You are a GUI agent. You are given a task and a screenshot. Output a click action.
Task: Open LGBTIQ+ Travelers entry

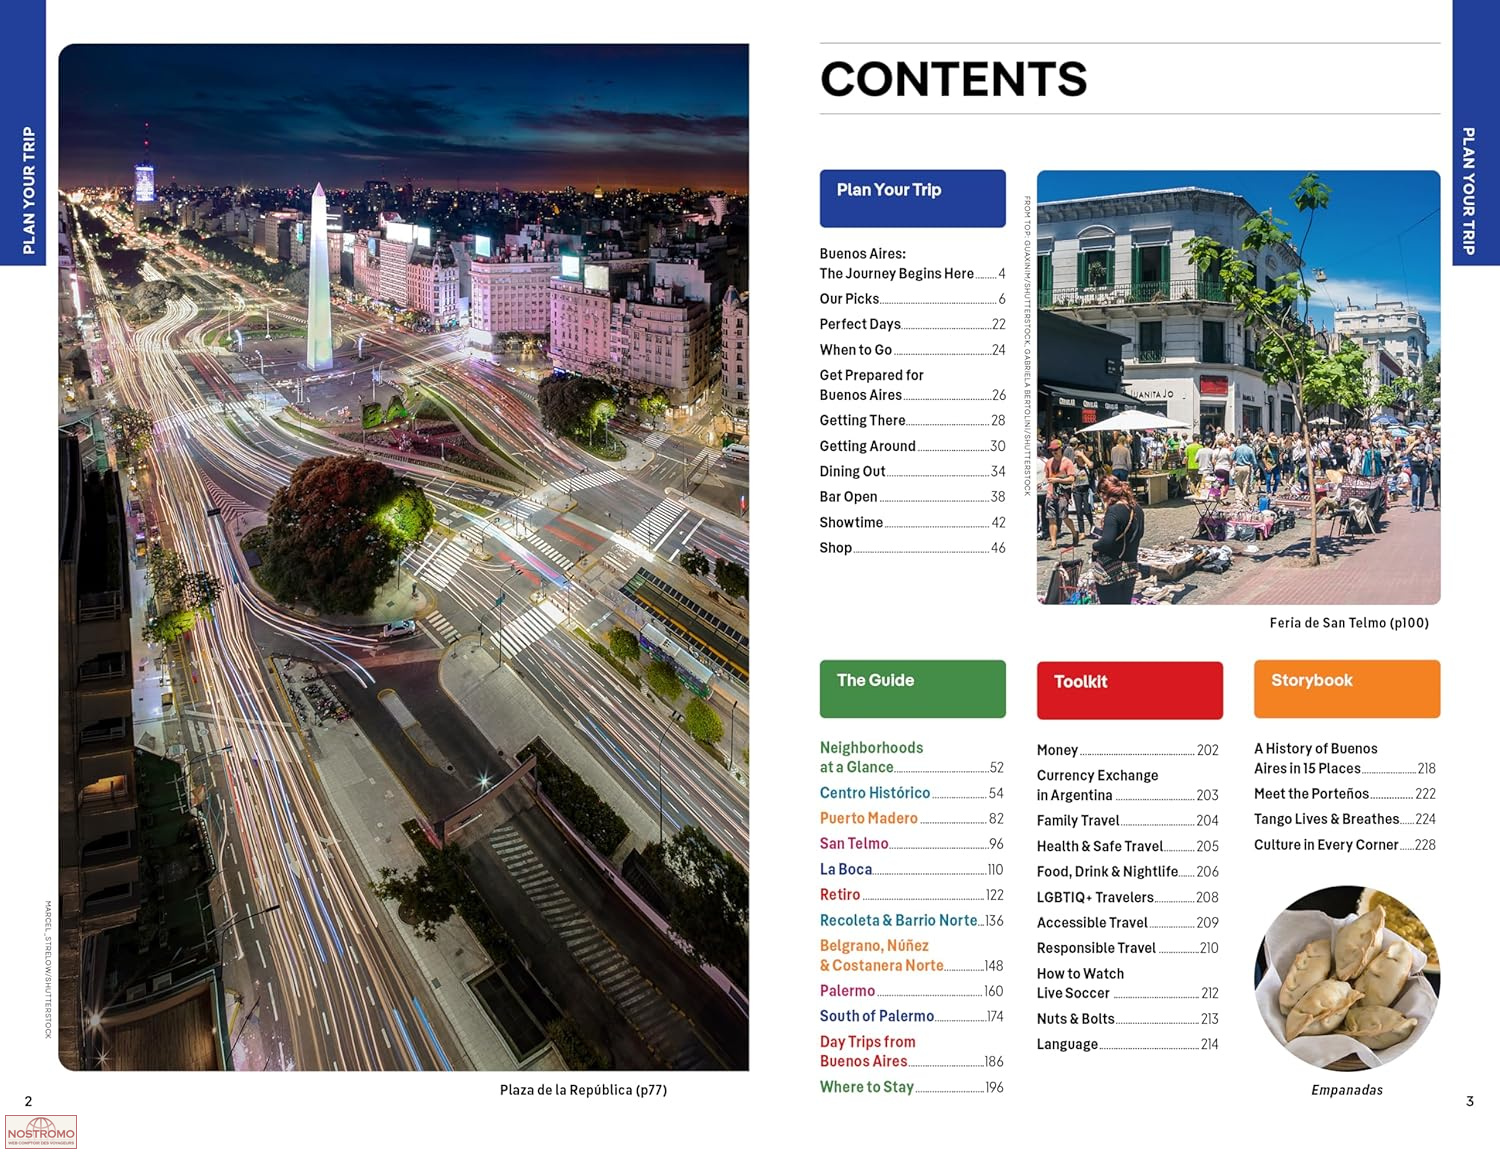tap(1095, 897)
